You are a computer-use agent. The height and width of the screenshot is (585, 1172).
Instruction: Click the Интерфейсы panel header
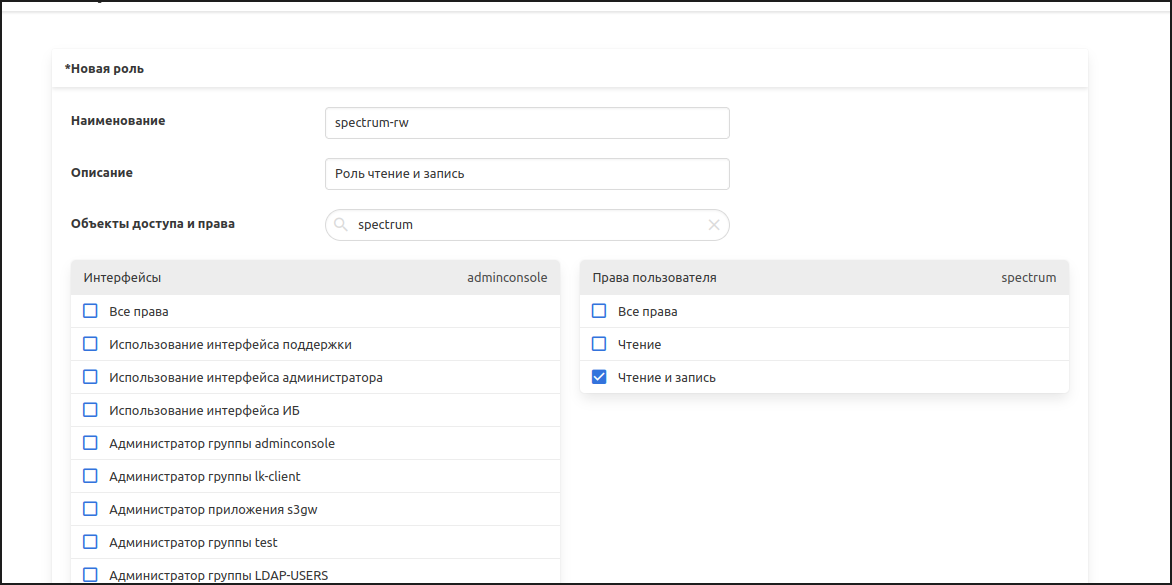[315, 278]
